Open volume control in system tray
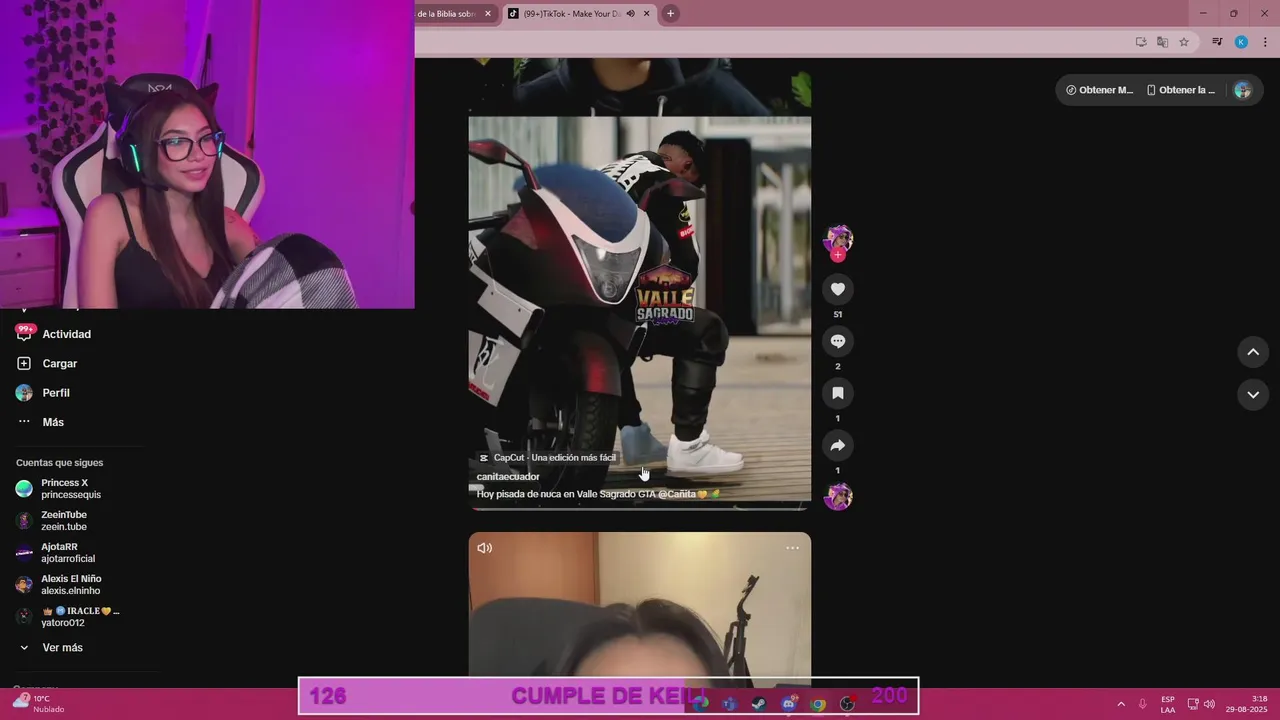The width and height of the screenshot is (1280, 720). tap(1209, 704)
